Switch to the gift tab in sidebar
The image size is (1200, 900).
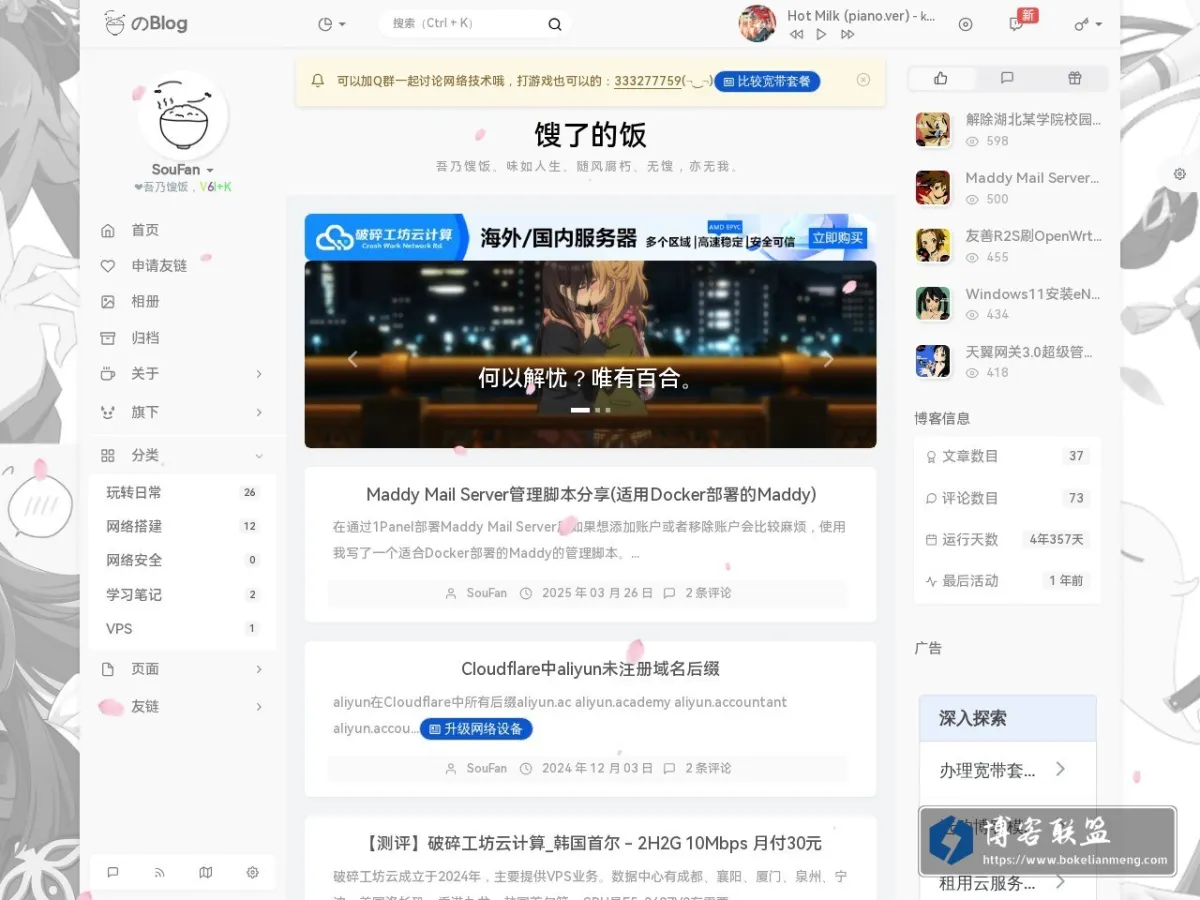pos(1074,78)
